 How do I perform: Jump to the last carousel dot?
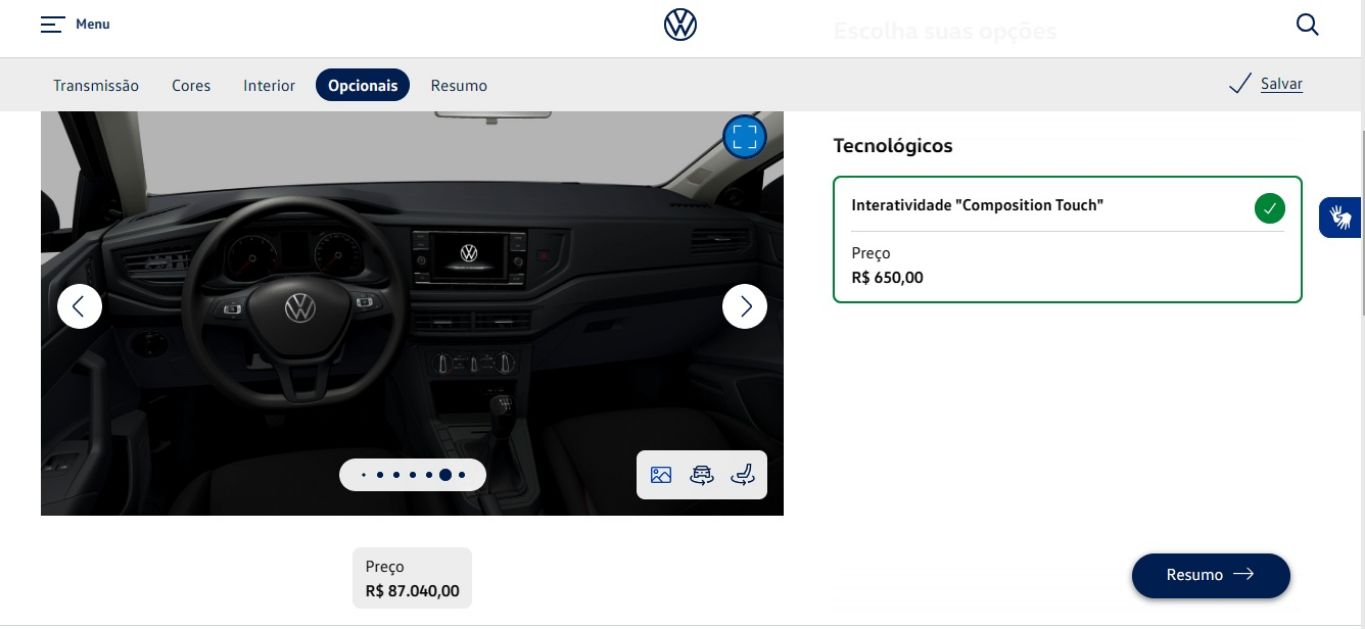point(462,475)
